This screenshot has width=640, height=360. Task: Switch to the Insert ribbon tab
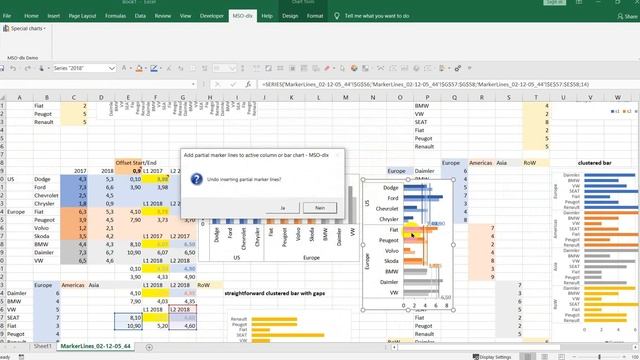53,16
